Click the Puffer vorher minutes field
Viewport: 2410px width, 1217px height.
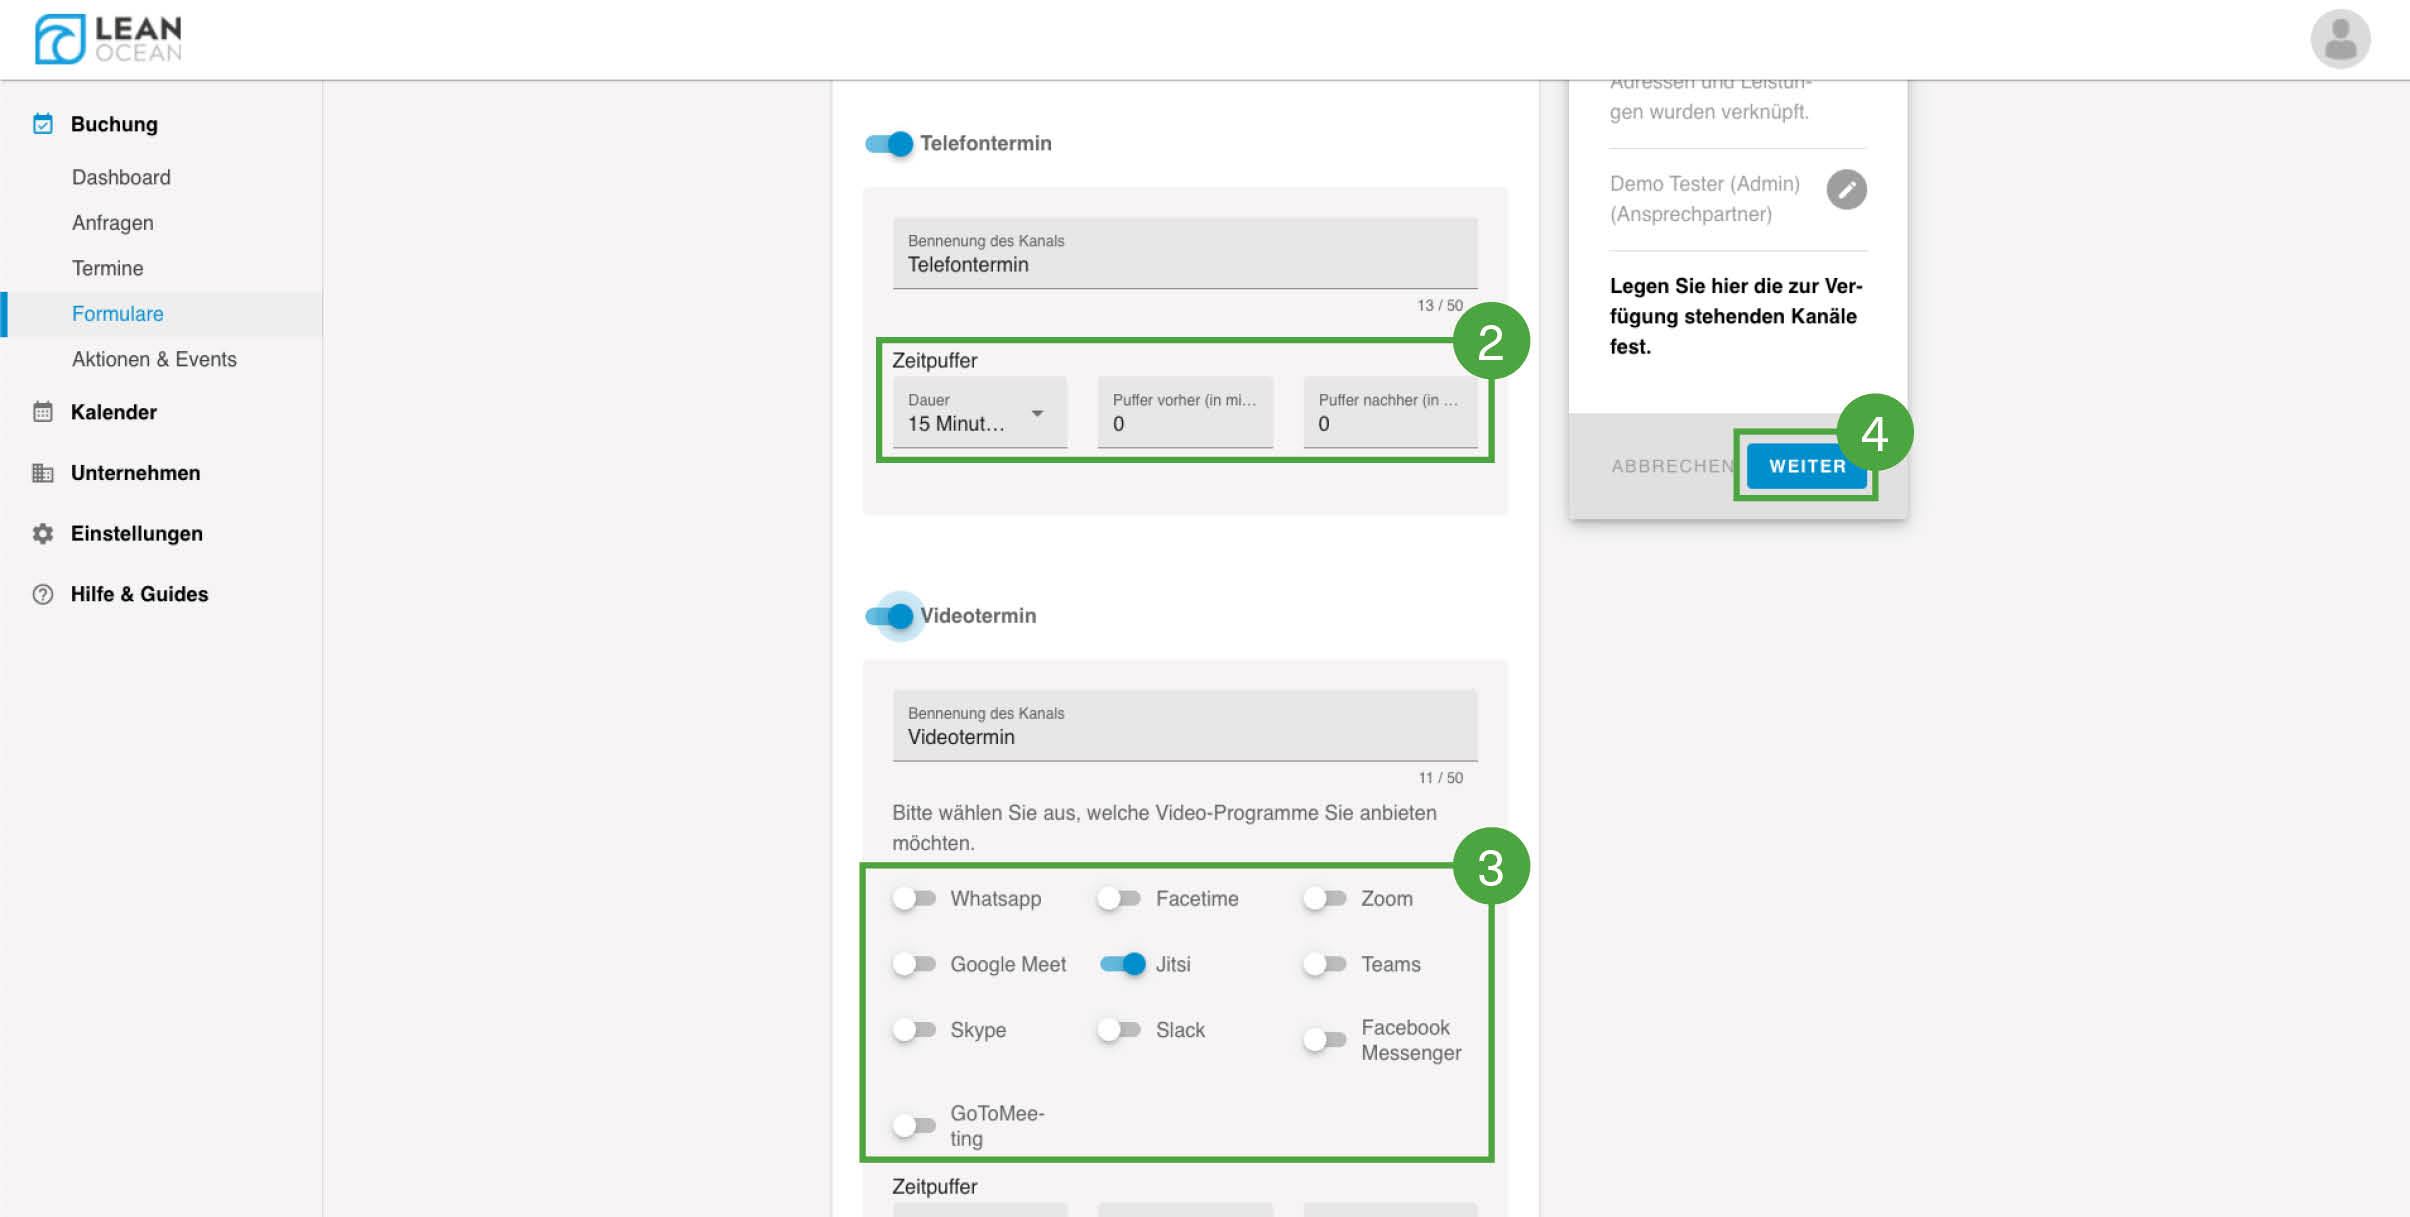pyautogui.click(x=1184, y=413)
